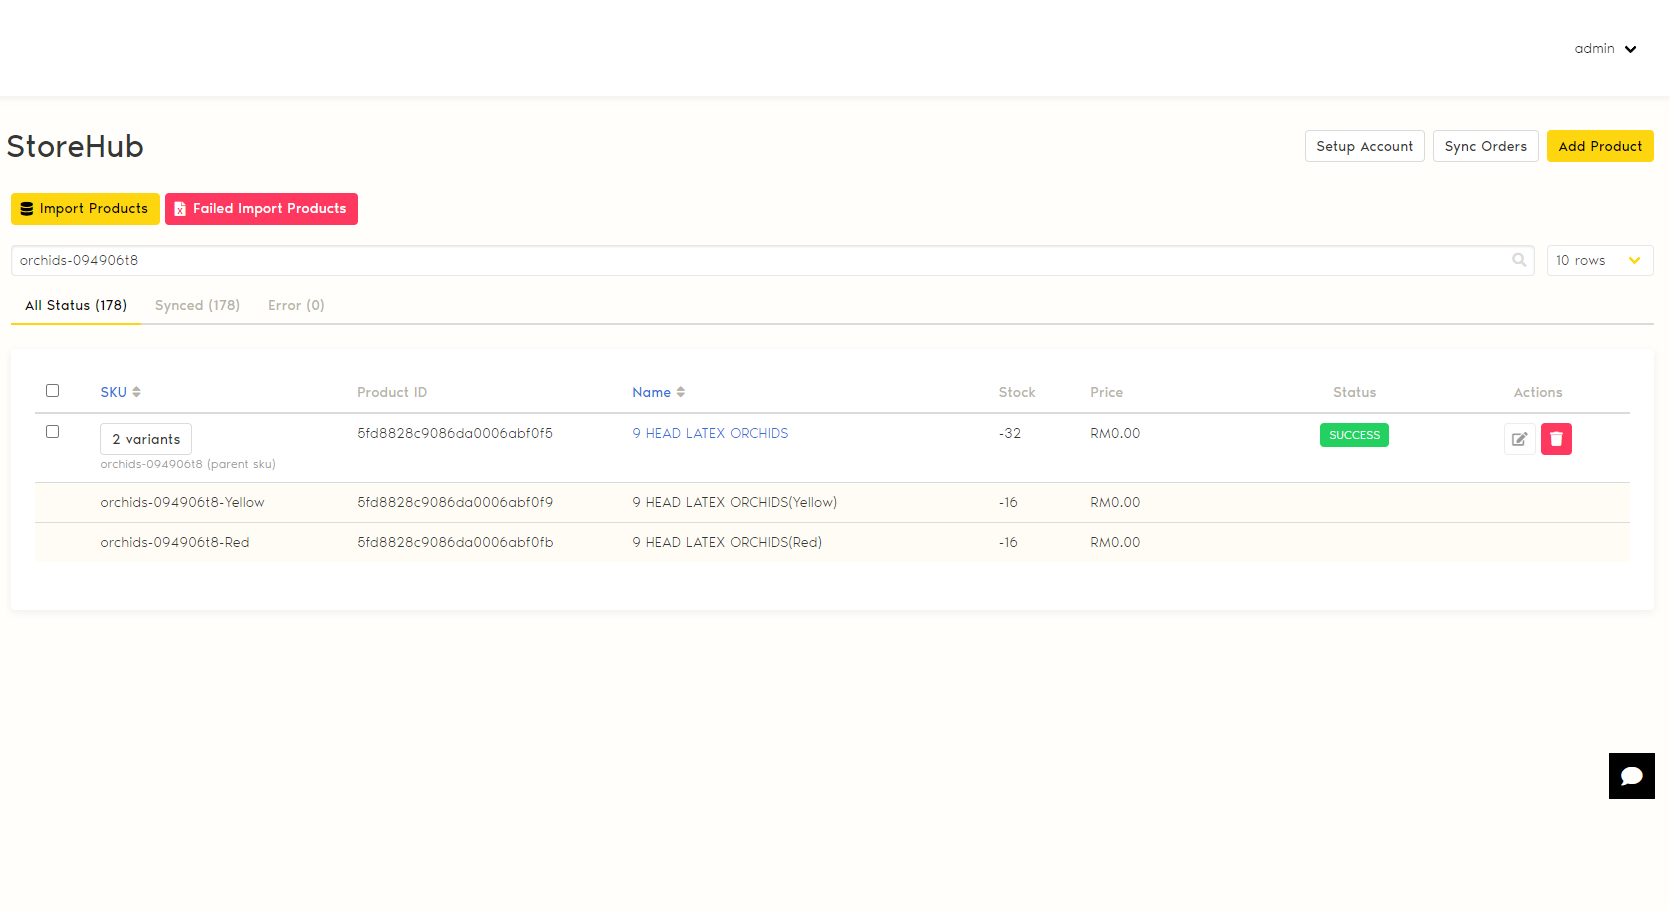Viewport: 1670px width, 911px height.
Task: Select the All Status (178) tab
Action: click(x=76, y=305)
